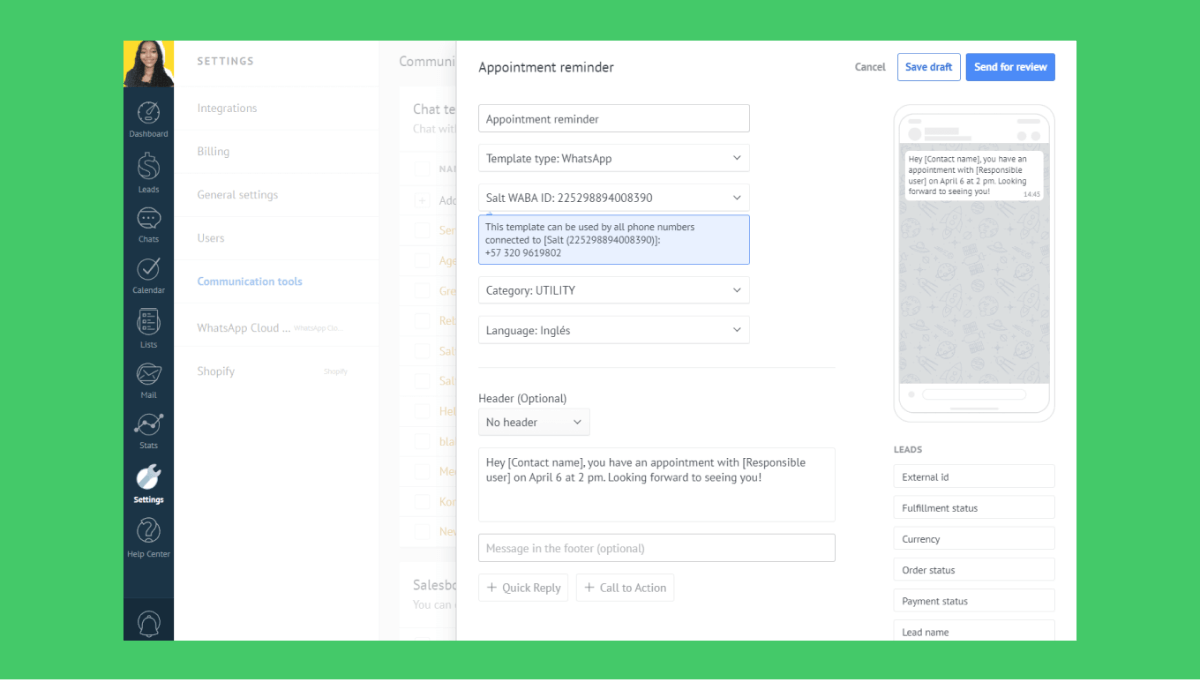Open the Chats sidebar icon
This screenshot has width=1200, height=680.
coord(148,225)
